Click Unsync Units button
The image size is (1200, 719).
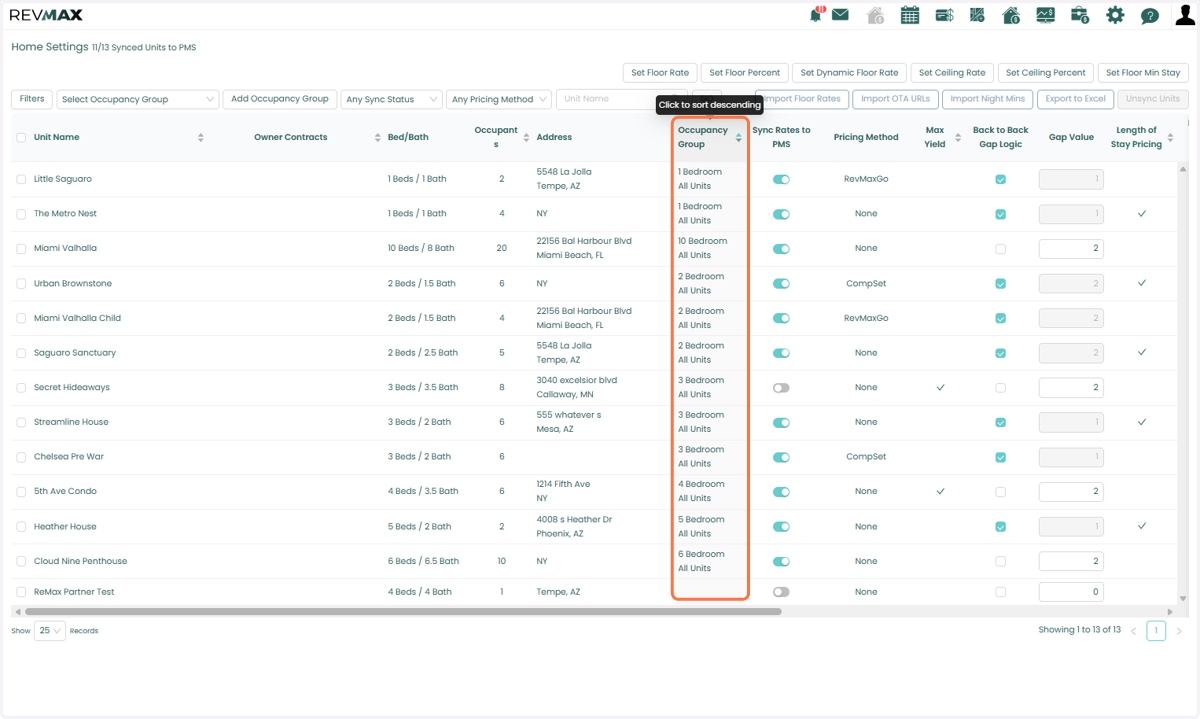[x=1153, y=99]
